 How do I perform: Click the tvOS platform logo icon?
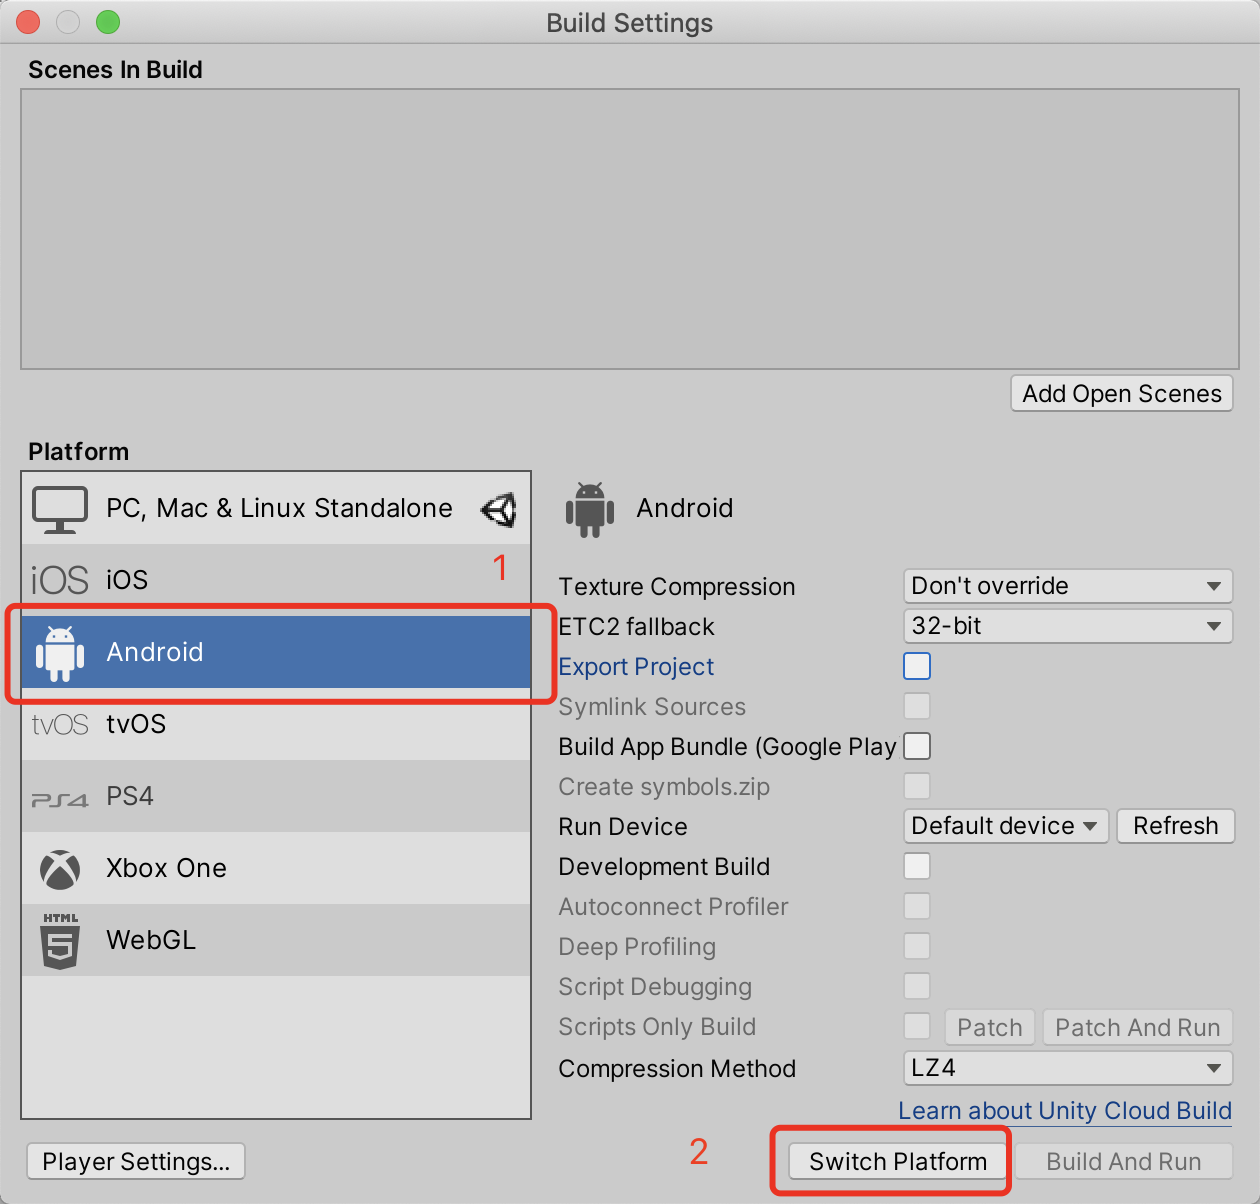click(60, 724)
